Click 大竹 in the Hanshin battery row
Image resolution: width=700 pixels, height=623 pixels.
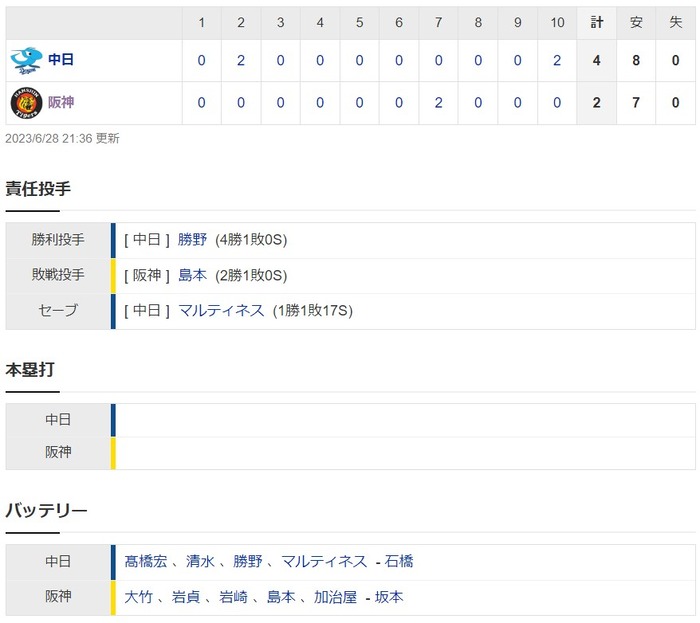point(139,597)
